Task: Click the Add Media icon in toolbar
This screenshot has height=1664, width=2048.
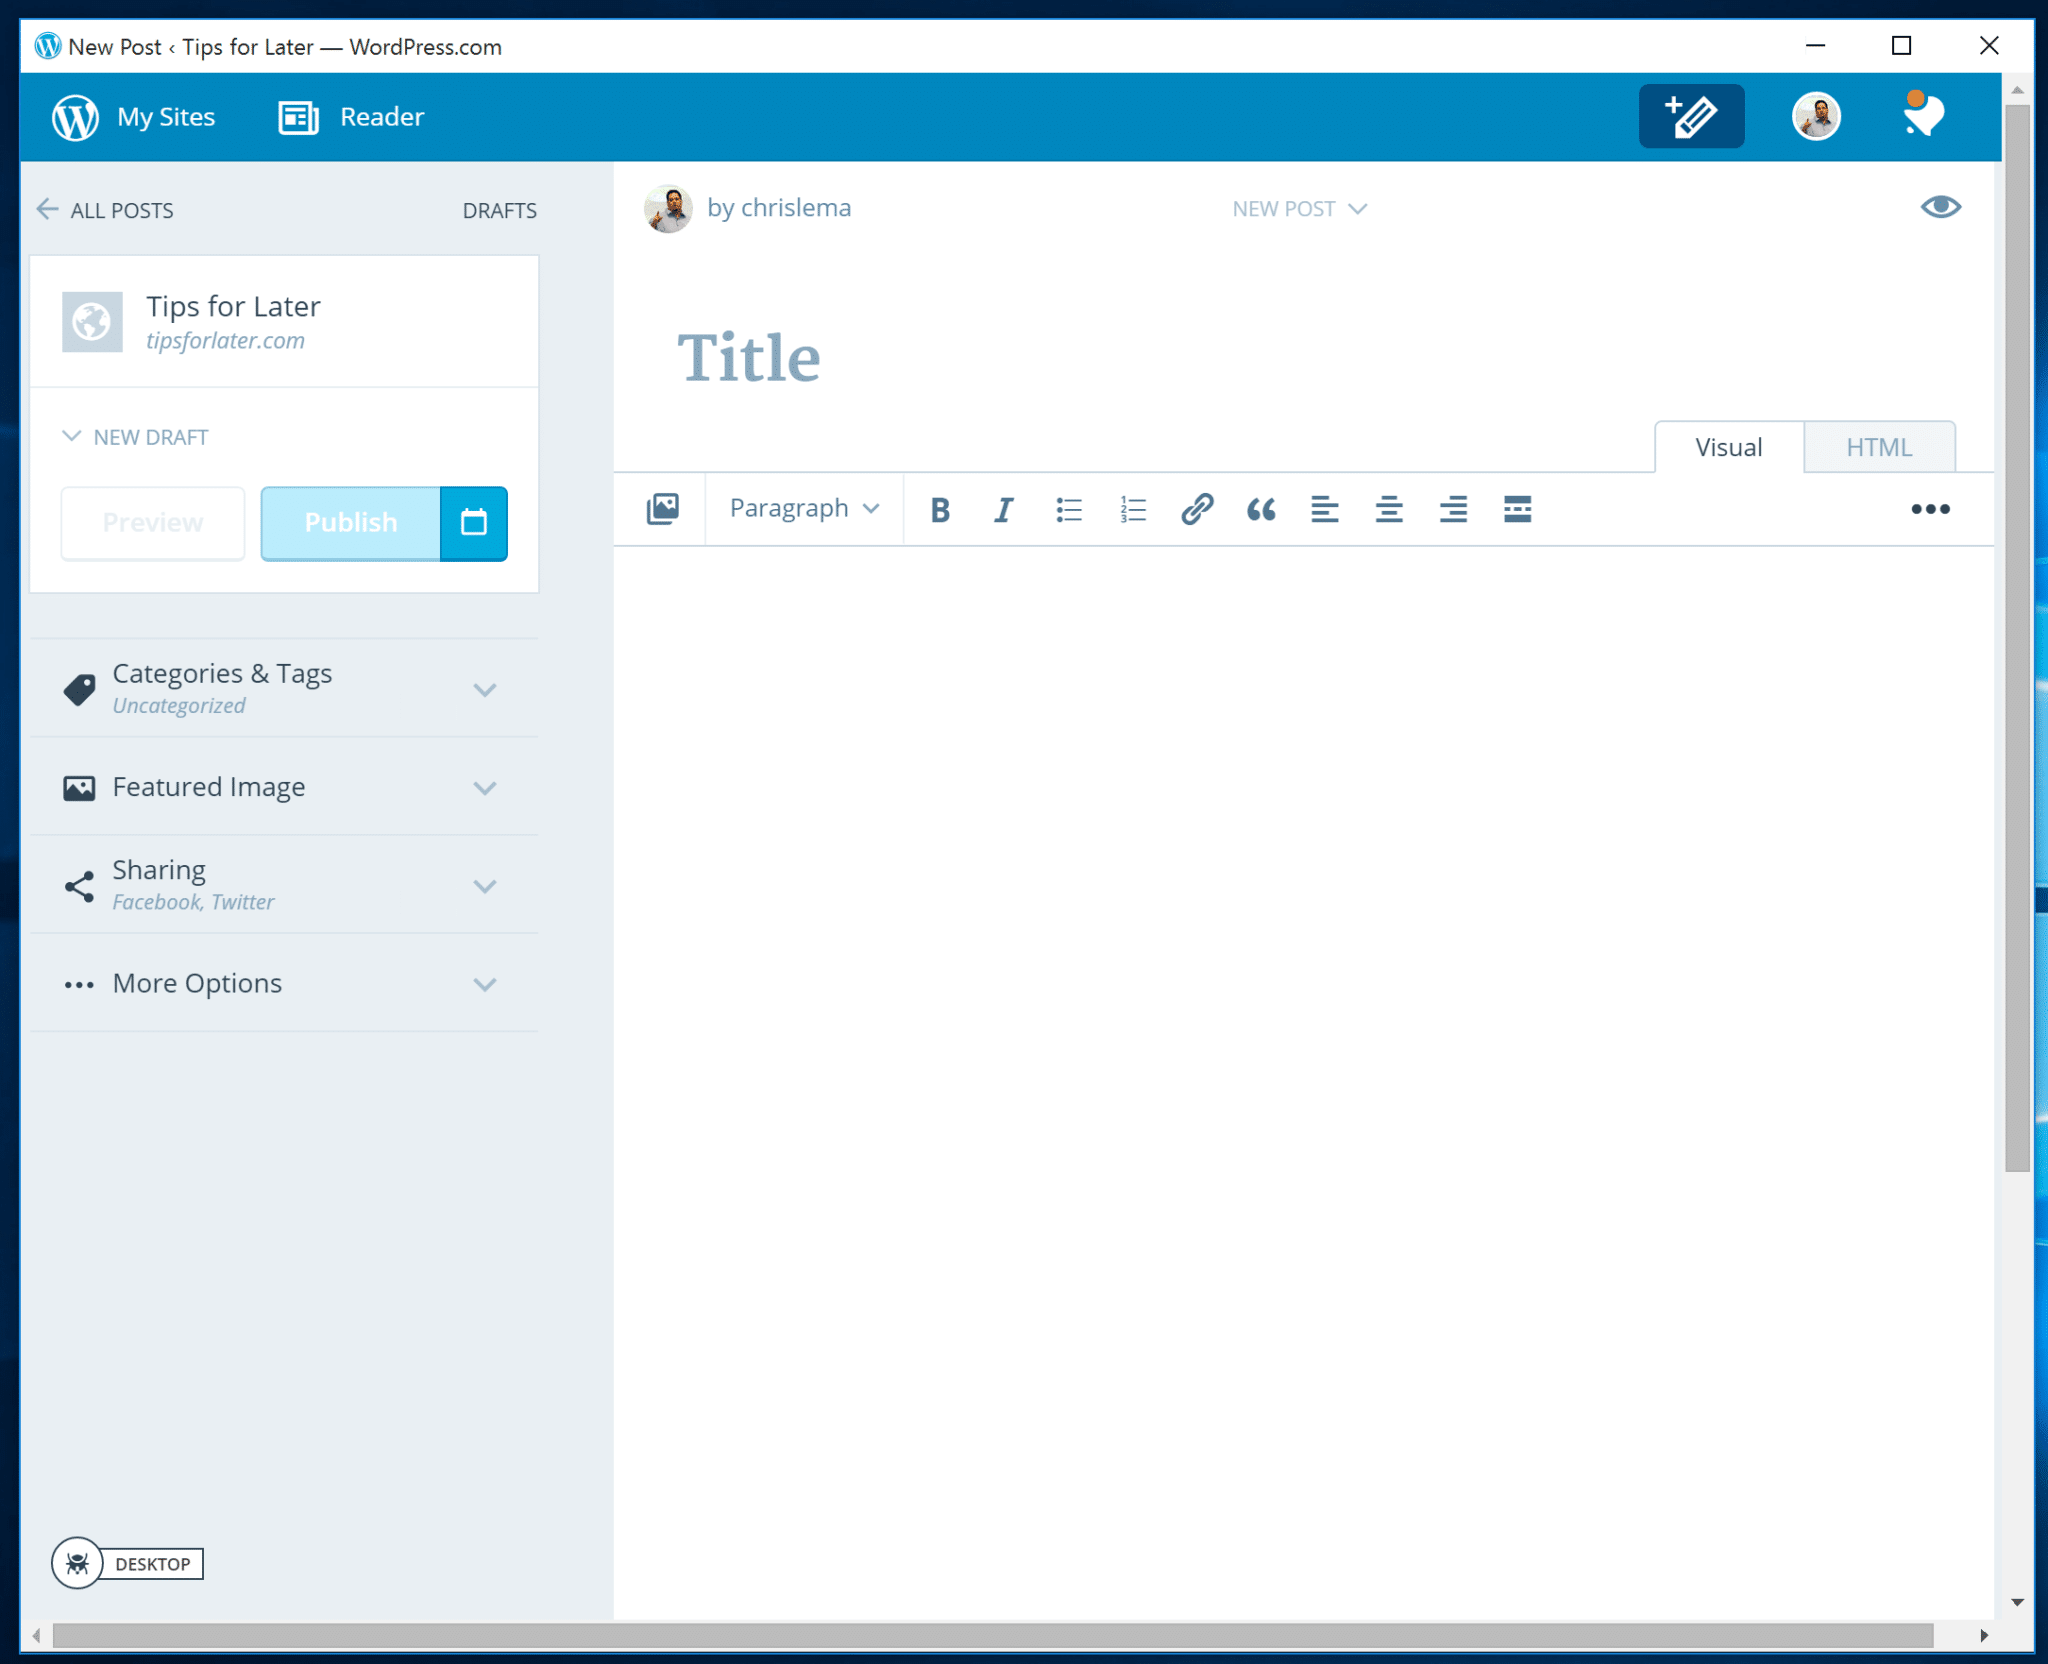Action: [x=662, y=509]
